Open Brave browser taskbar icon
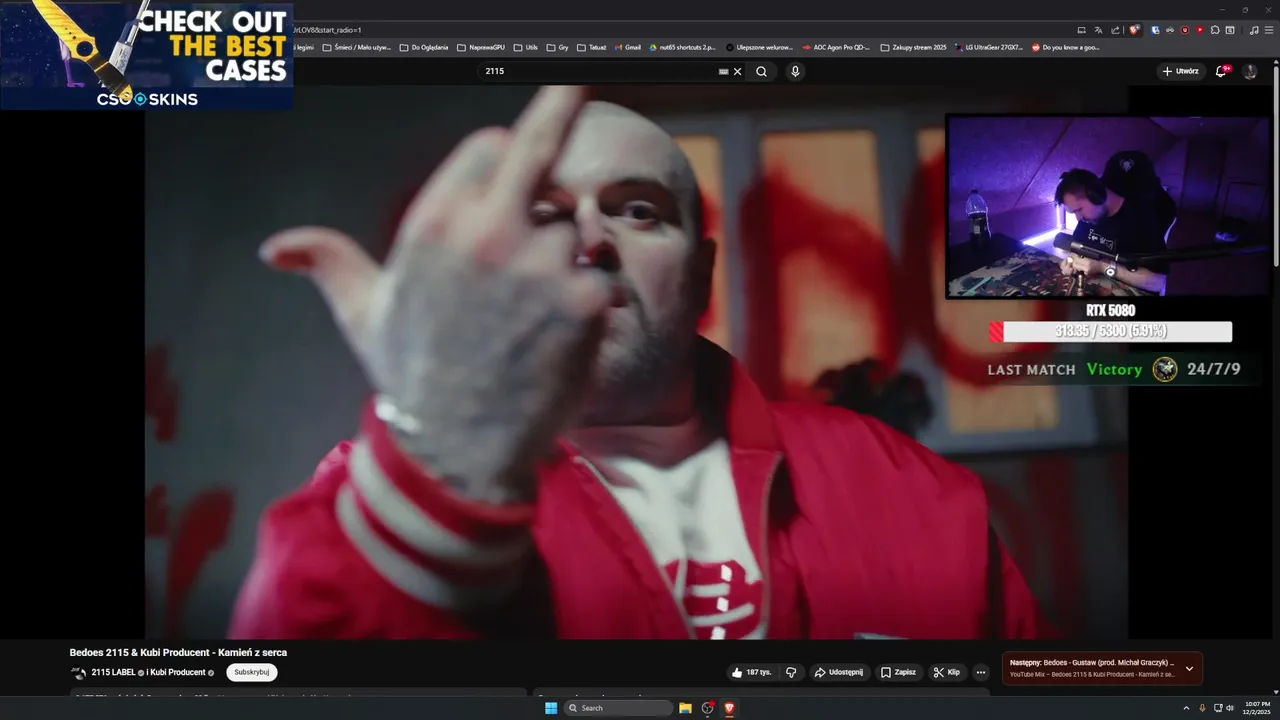This screenshot has width=1280, height=720. (x=729, y=708)
